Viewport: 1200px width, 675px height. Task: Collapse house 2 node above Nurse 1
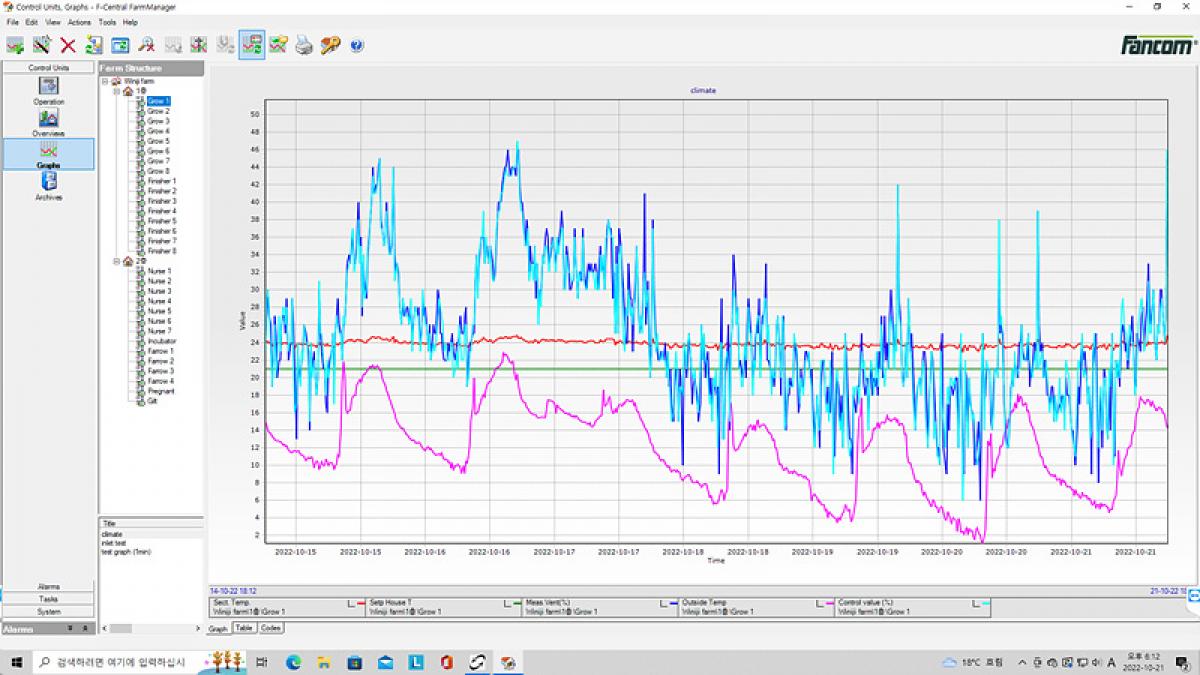pos(116,261)
